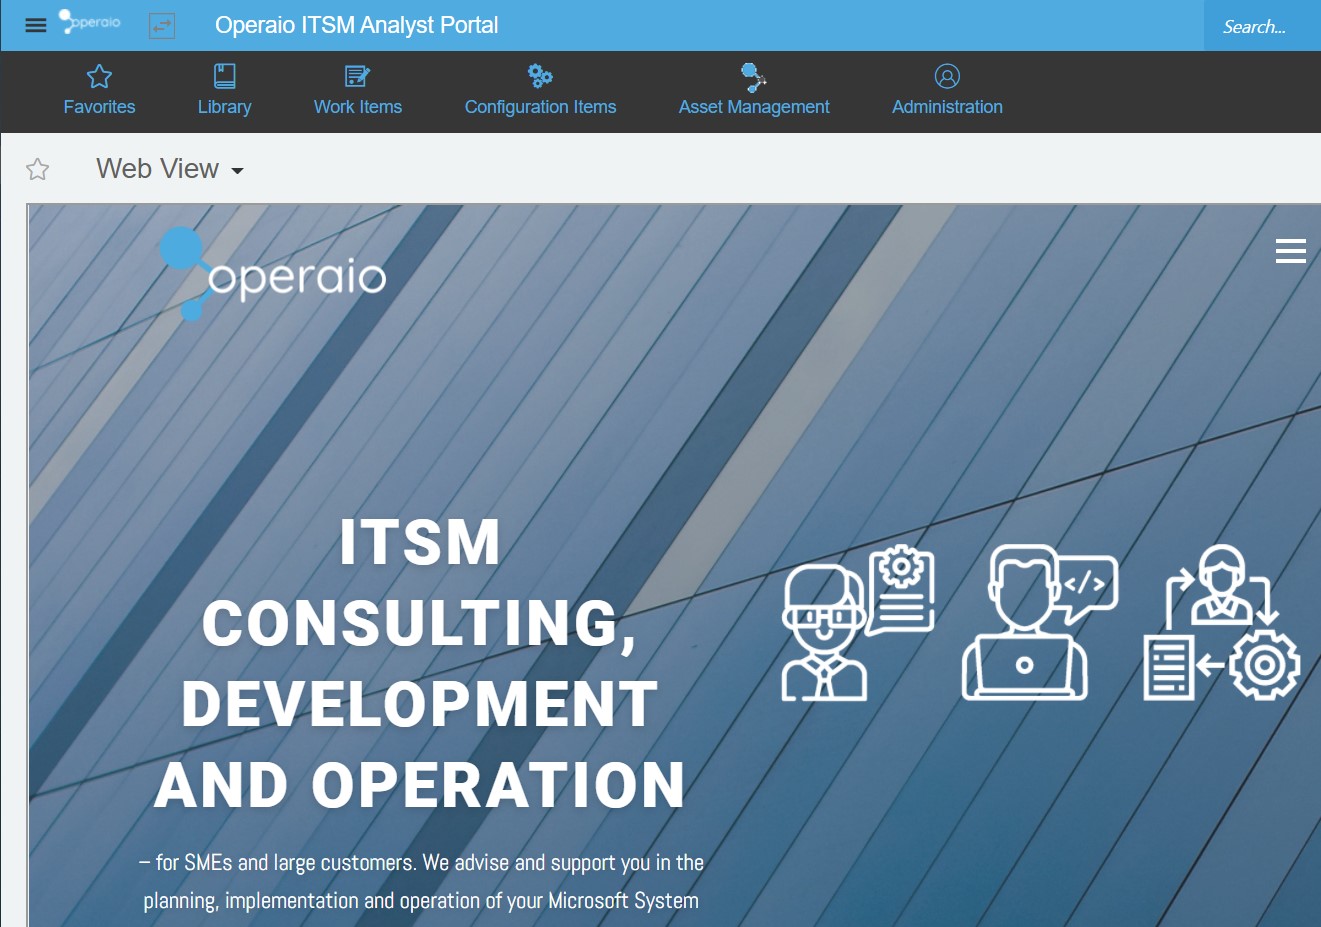Click the consultant with document icon
Viewport: 1321px width, 927px height.
coord(857,622)
